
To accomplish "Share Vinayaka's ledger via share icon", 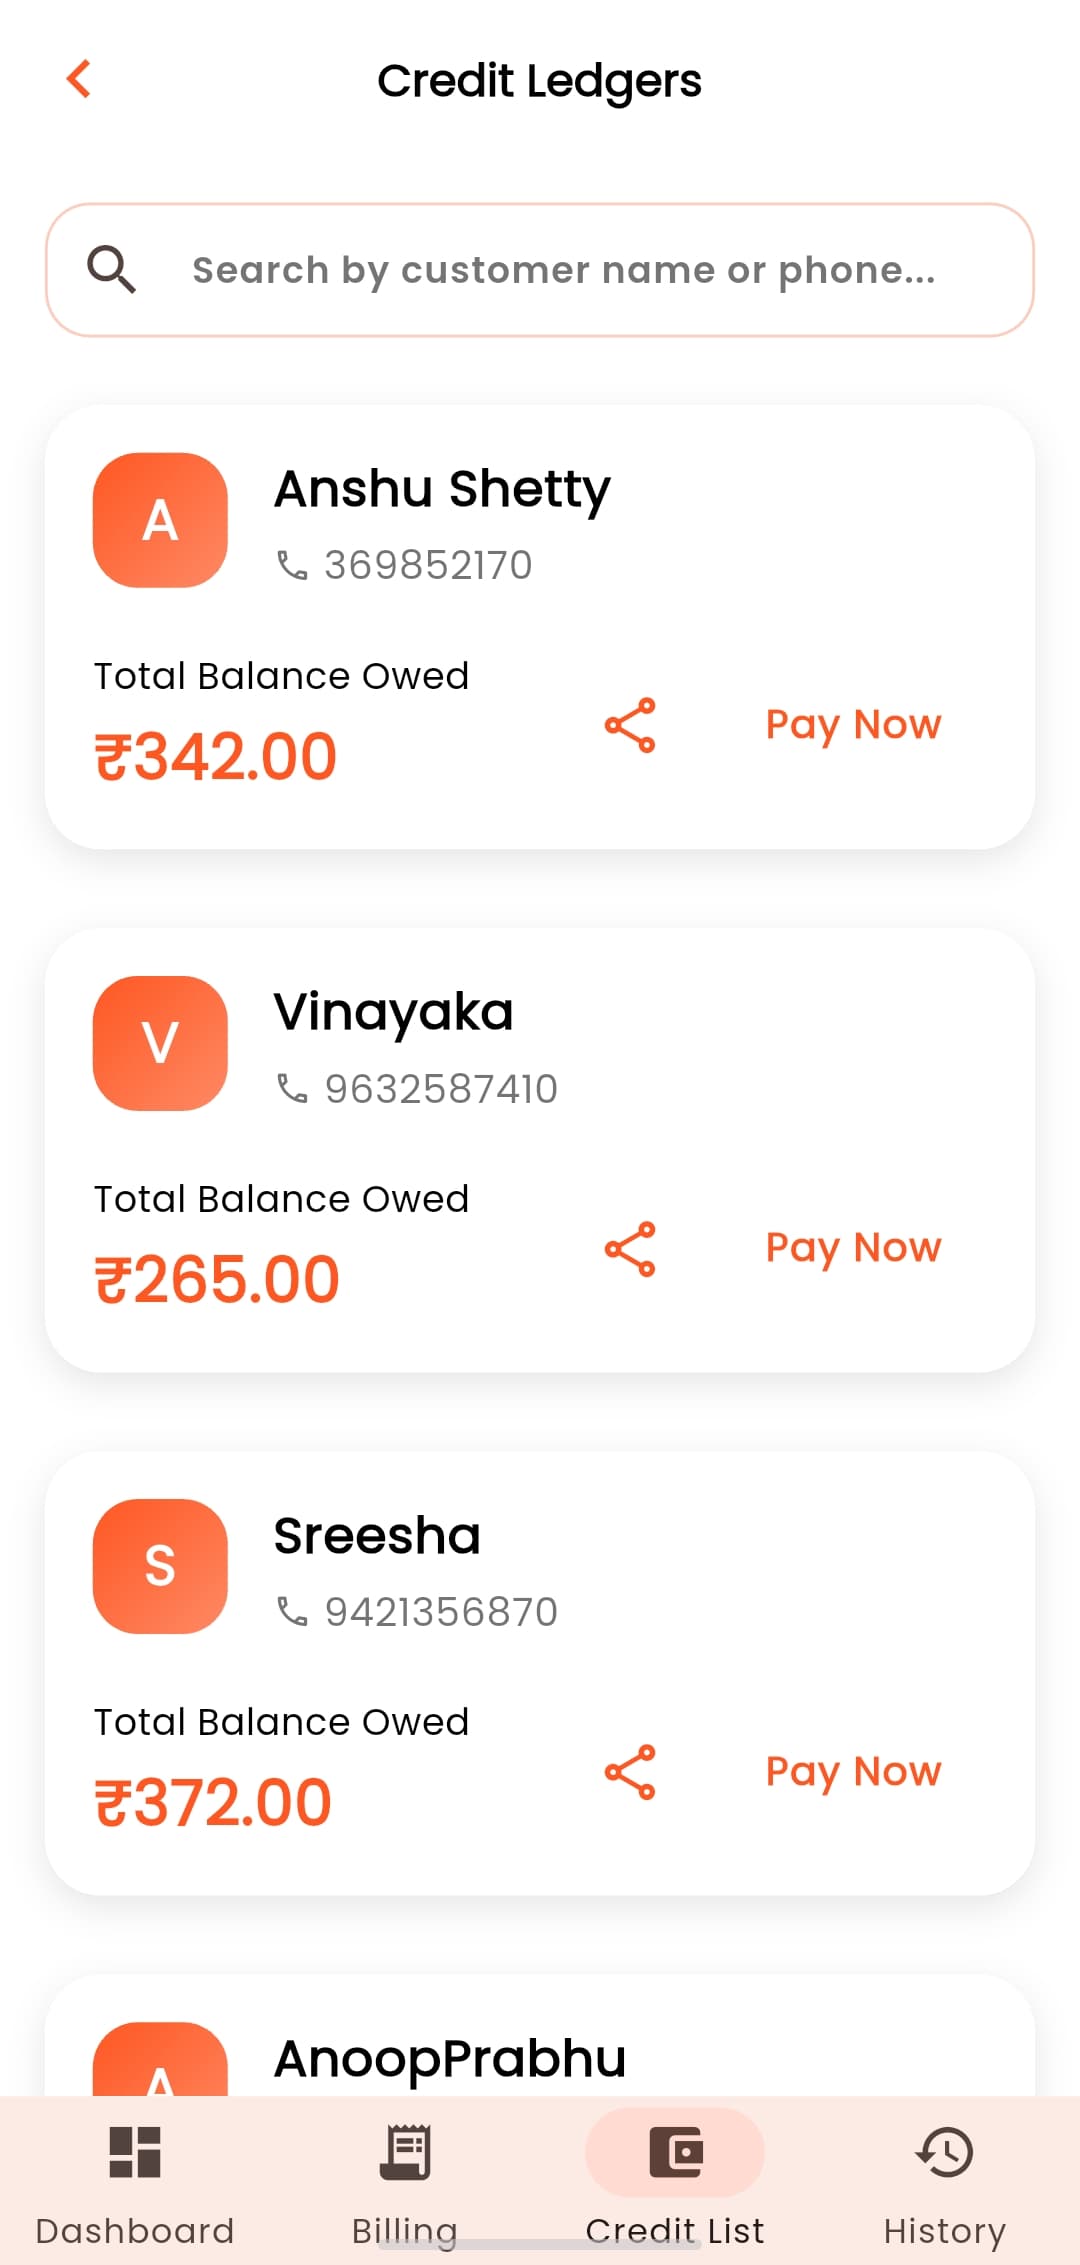I will 630,1248.
